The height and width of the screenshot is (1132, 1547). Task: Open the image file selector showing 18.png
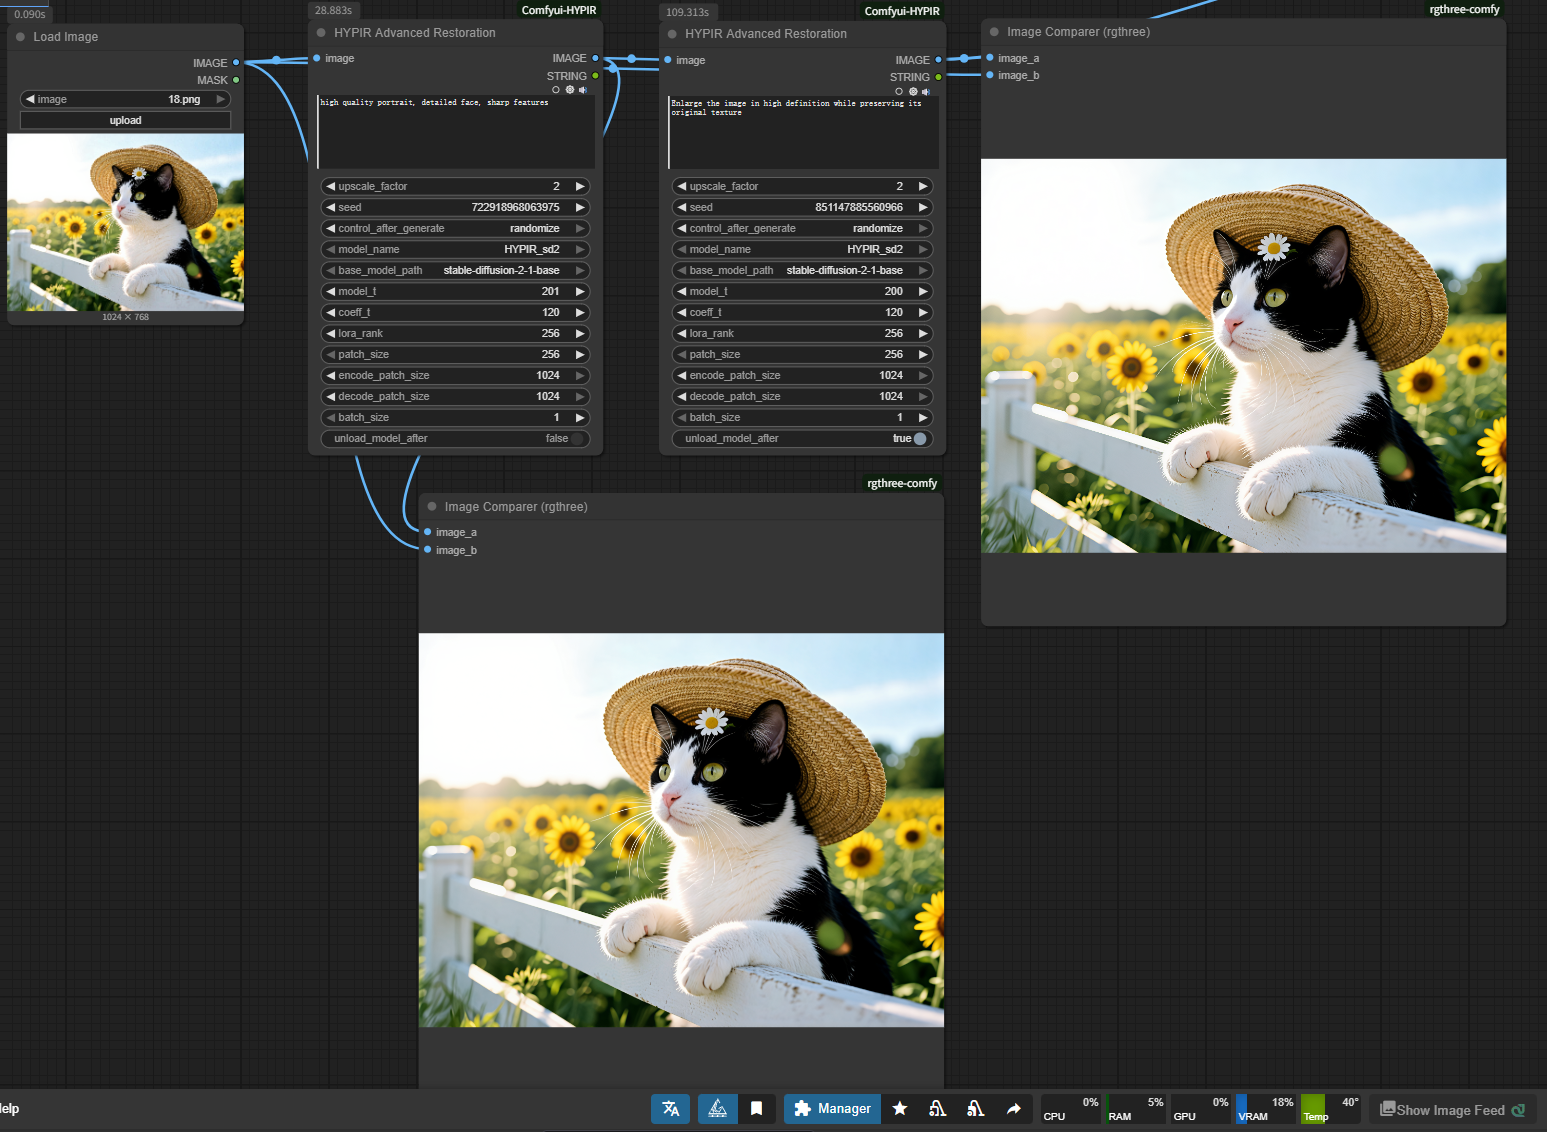click(125, 100)
